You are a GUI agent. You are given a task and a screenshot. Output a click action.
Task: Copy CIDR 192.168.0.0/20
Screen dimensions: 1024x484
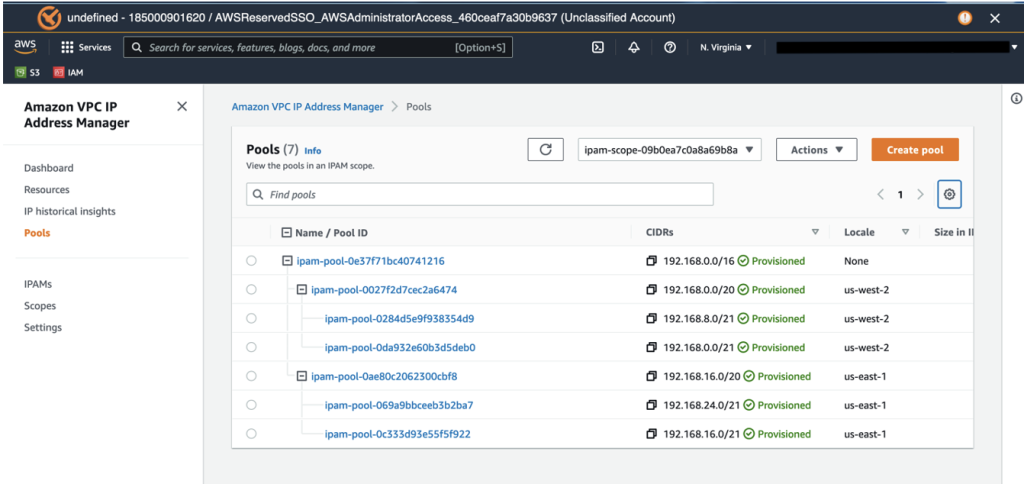coord(651,290)
